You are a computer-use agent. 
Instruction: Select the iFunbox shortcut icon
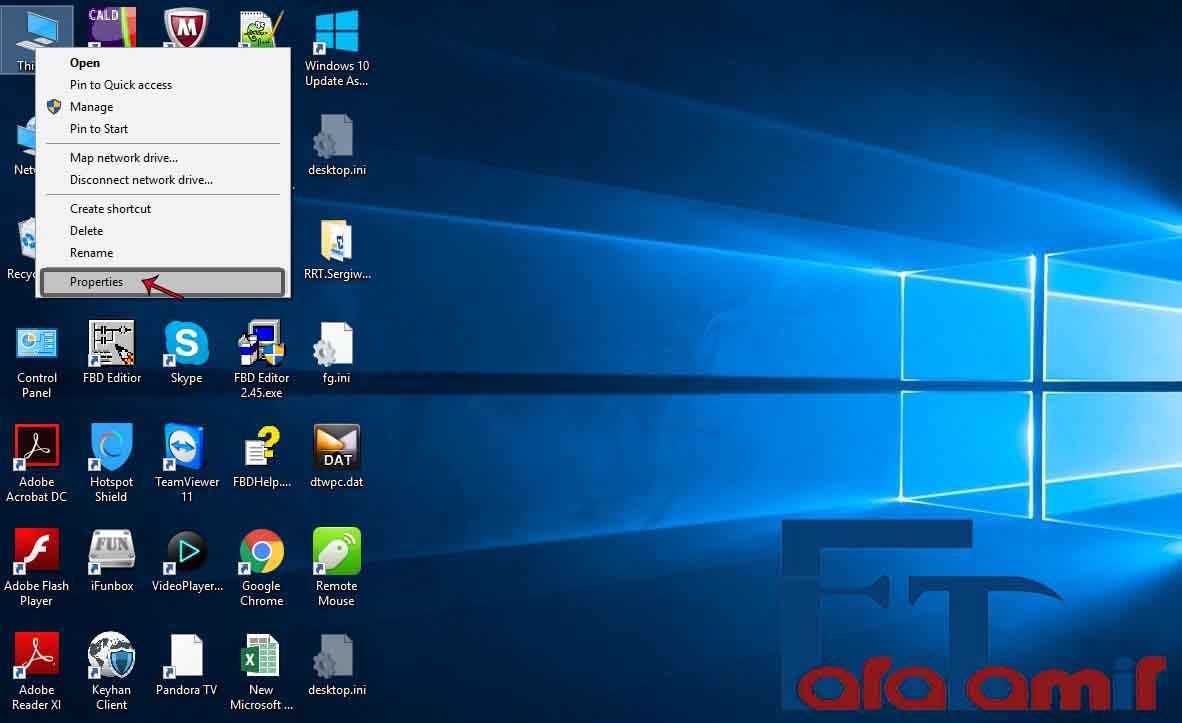point(112,552)
